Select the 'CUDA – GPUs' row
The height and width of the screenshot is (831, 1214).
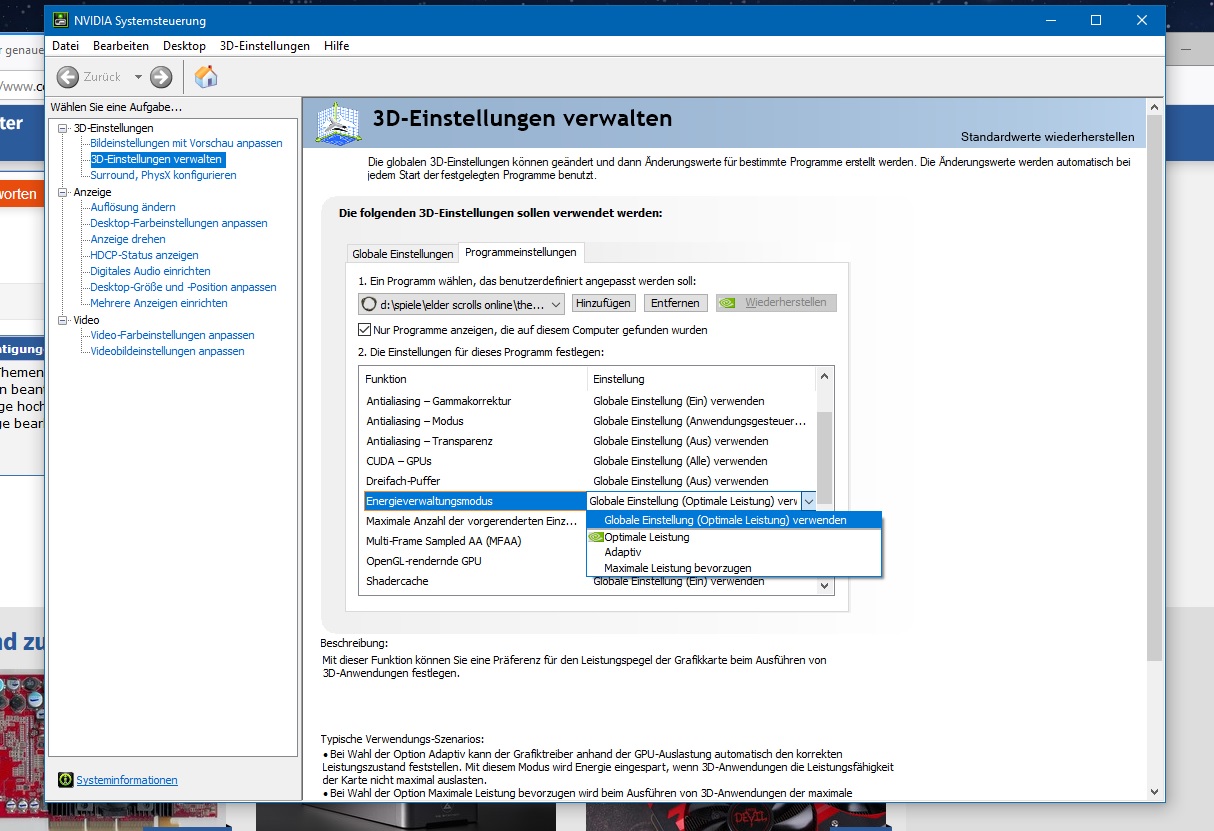click(x=588, y=461)
